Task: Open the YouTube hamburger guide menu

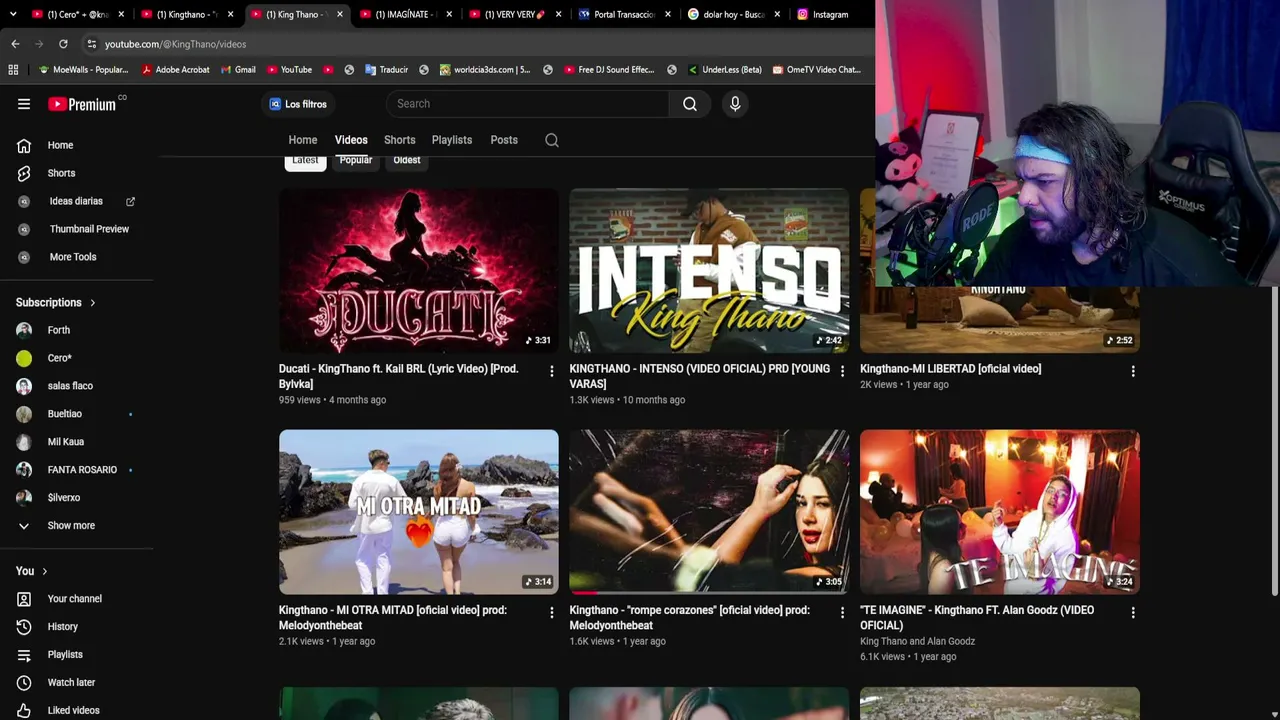Action: [x=24, y=104]
